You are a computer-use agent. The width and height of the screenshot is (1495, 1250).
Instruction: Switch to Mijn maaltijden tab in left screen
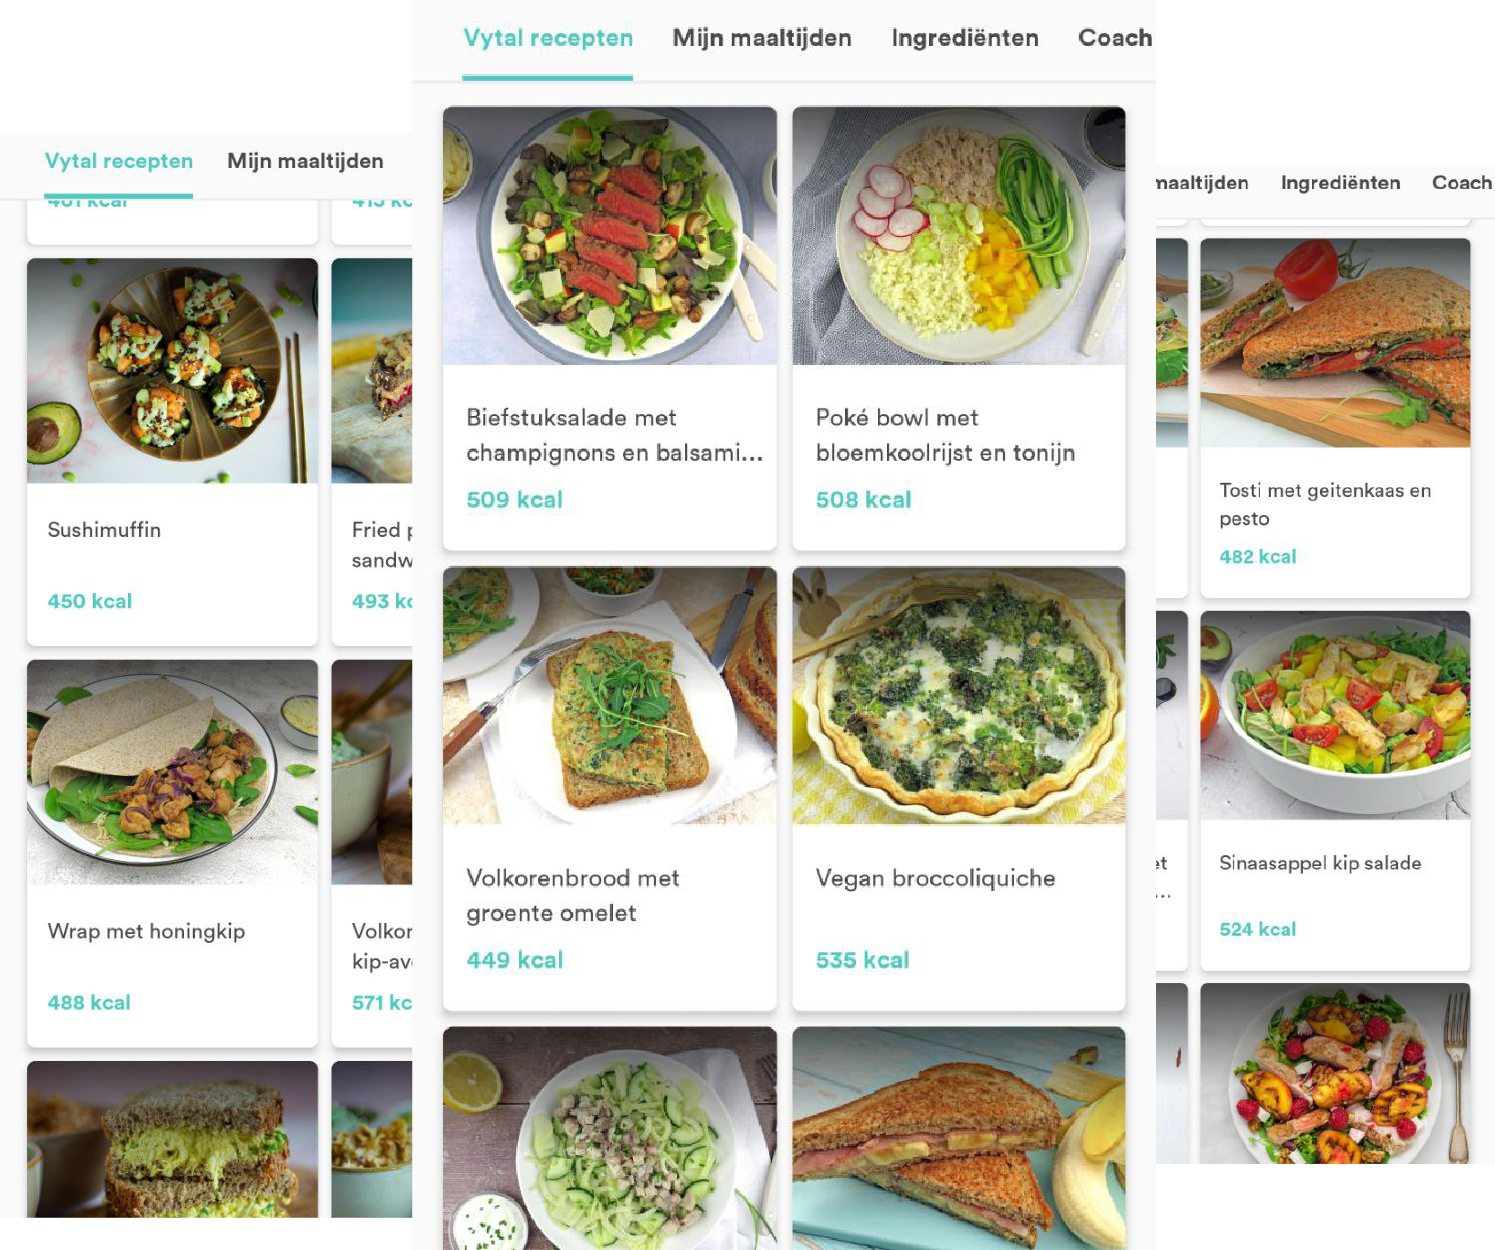click(305, 161)
